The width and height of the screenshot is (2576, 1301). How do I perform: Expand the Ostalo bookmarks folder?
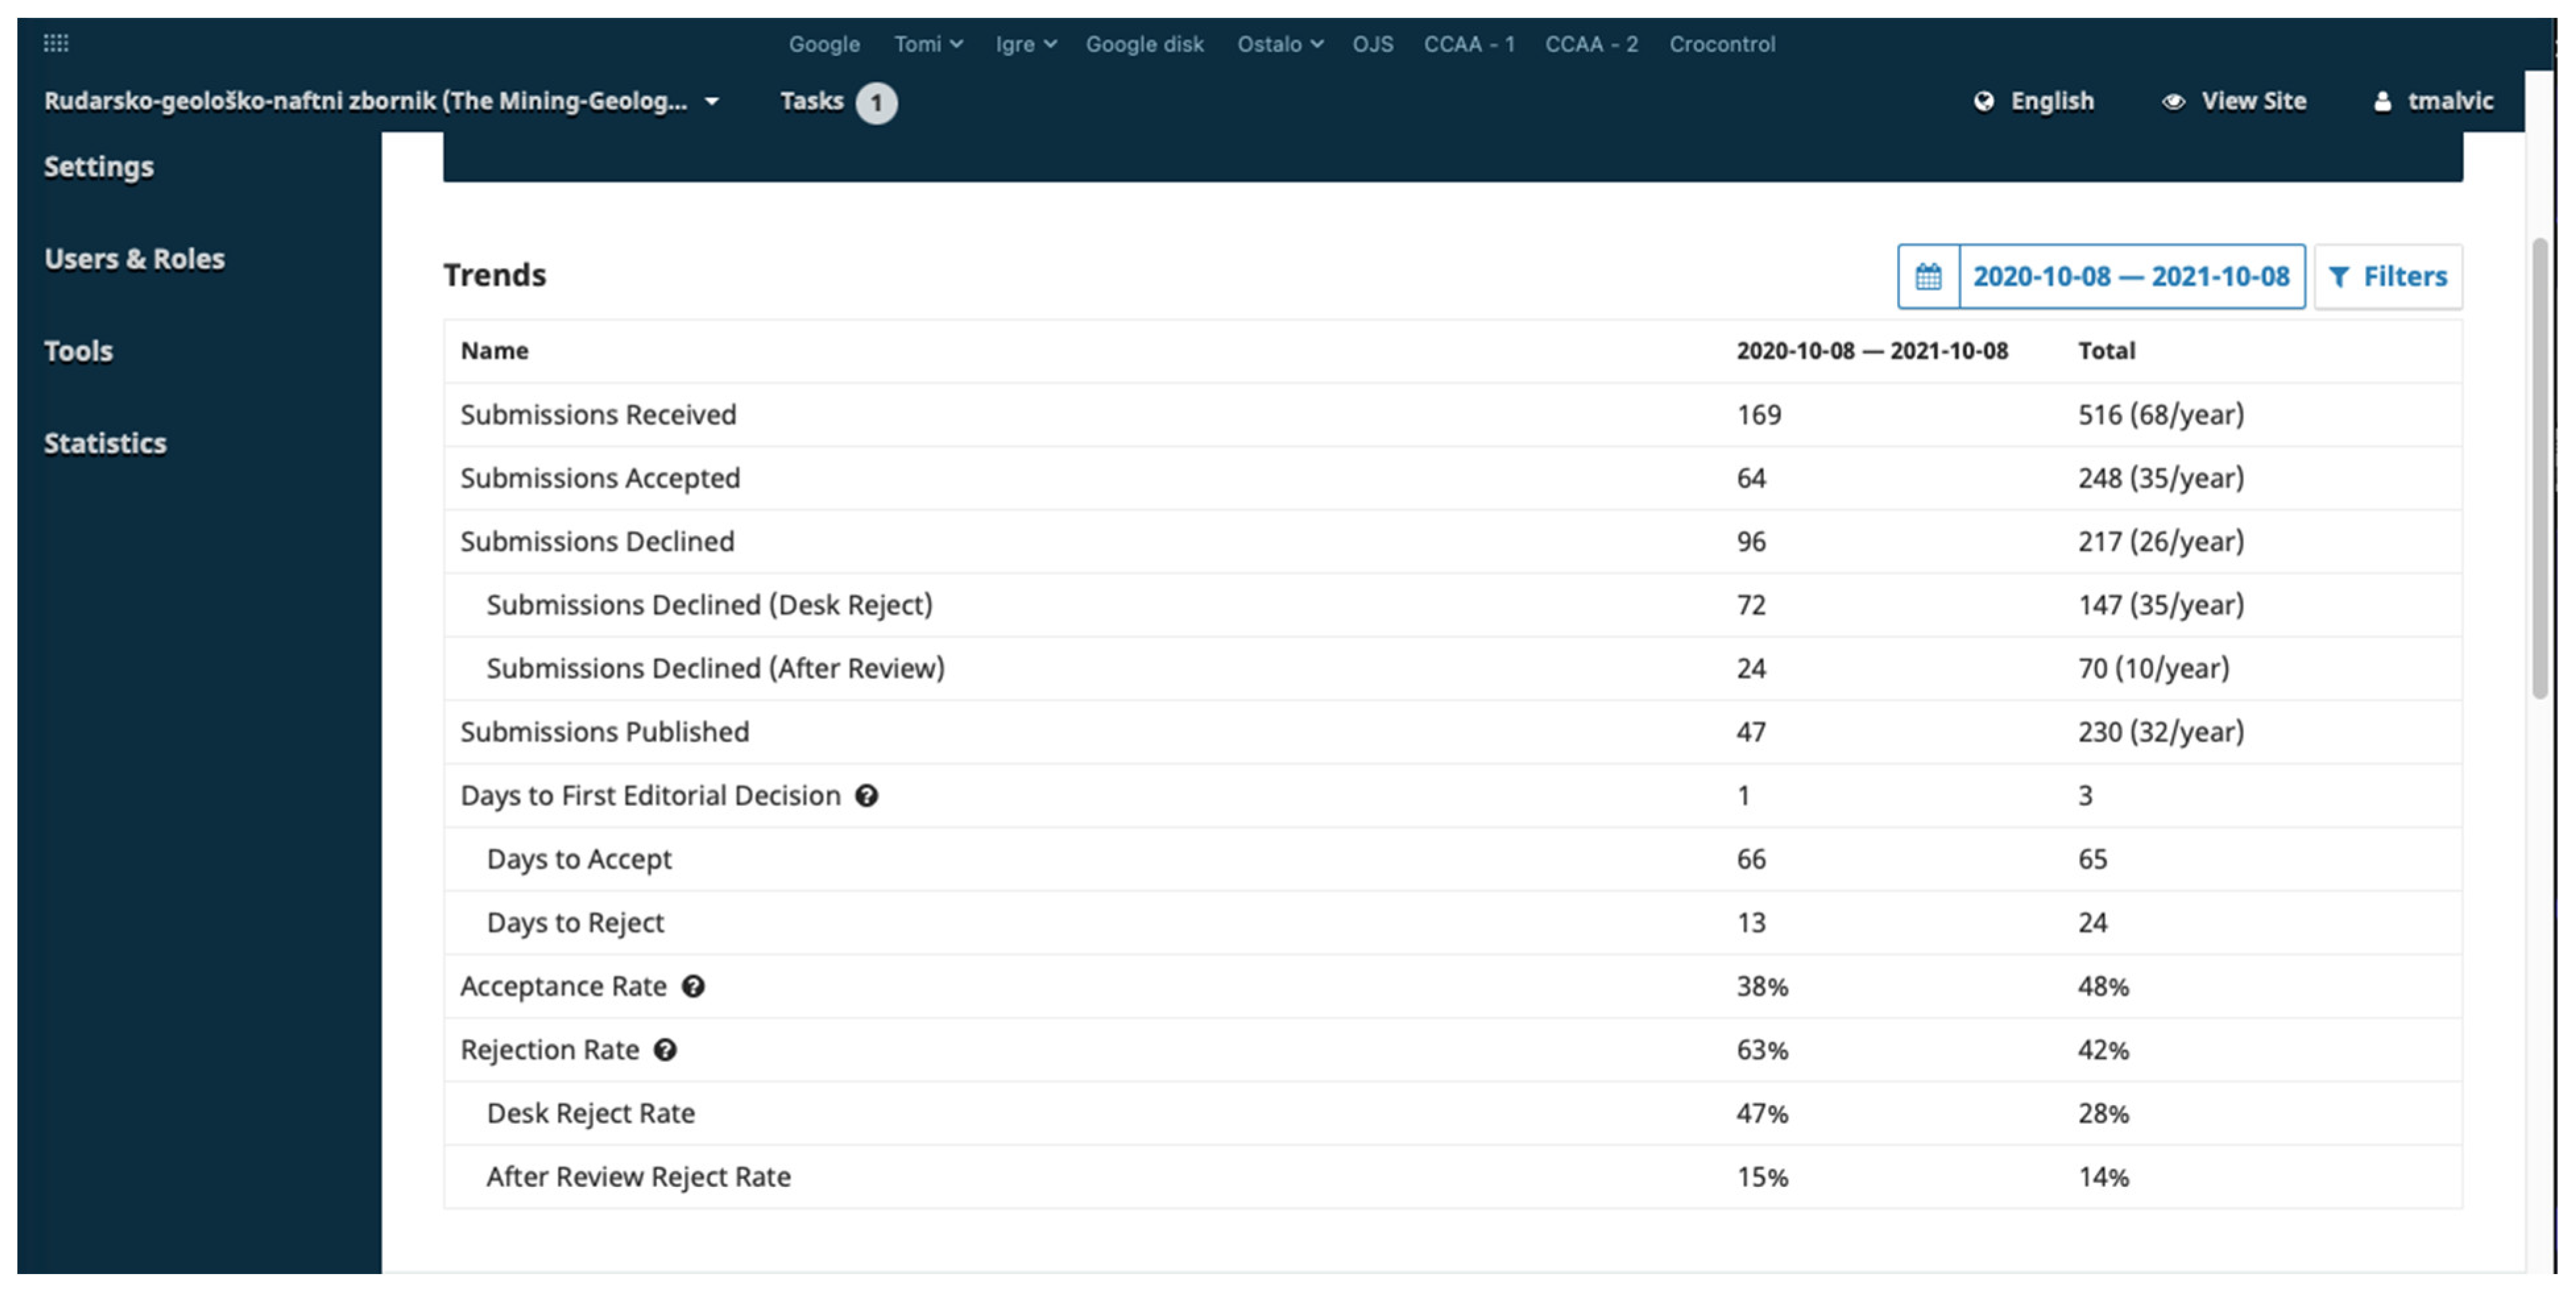pyautogui.click(x=1279, y=44)
